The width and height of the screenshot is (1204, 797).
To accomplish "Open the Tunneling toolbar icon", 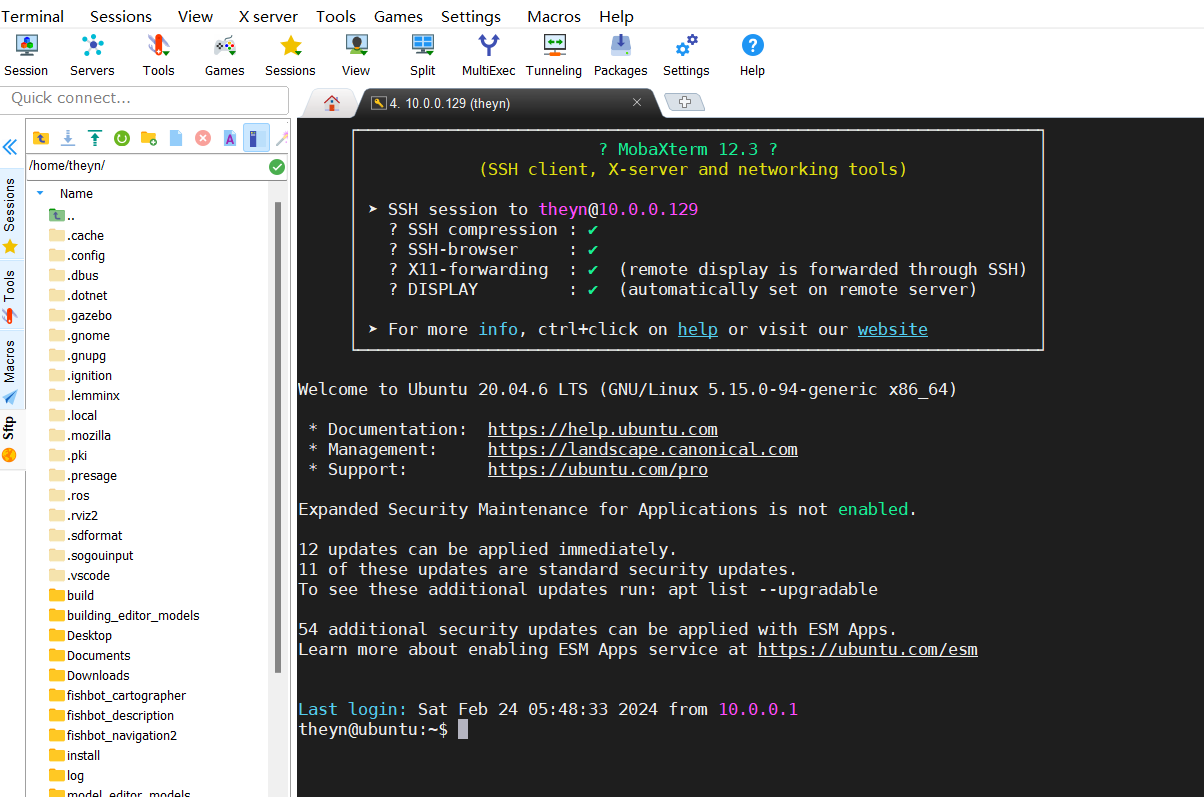I will click(554, 55).
